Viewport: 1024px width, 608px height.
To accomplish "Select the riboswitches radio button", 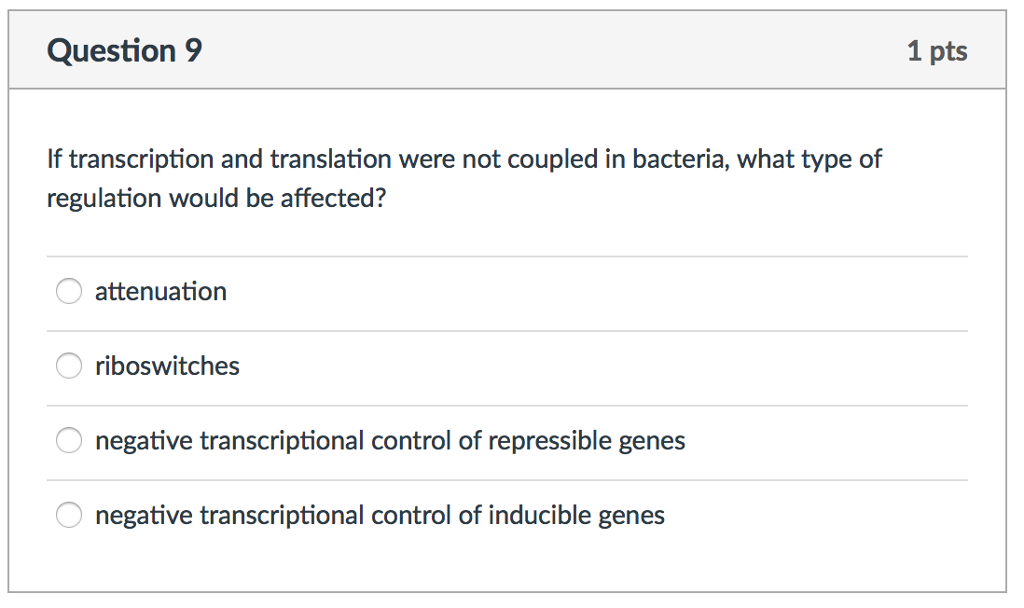I will 68,365.
